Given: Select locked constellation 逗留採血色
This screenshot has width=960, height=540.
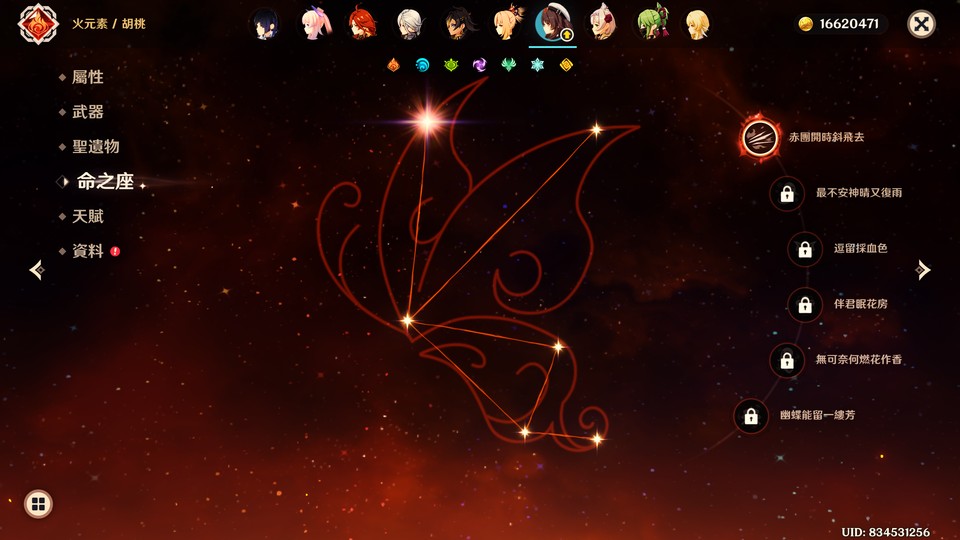Looking at the screenshot, I should (x=805, y=248).
